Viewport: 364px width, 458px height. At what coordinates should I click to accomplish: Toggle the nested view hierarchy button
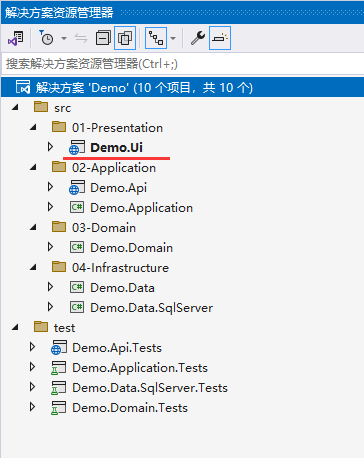pos(156,38)
